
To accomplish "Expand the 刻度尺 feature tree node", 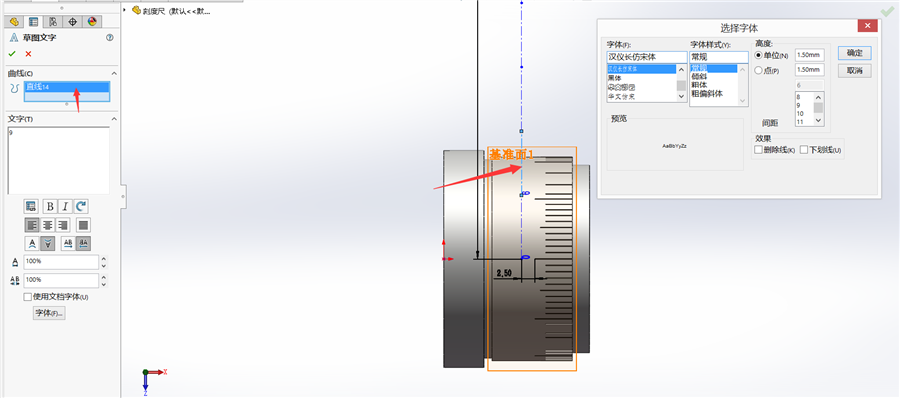I will [125, 10].
